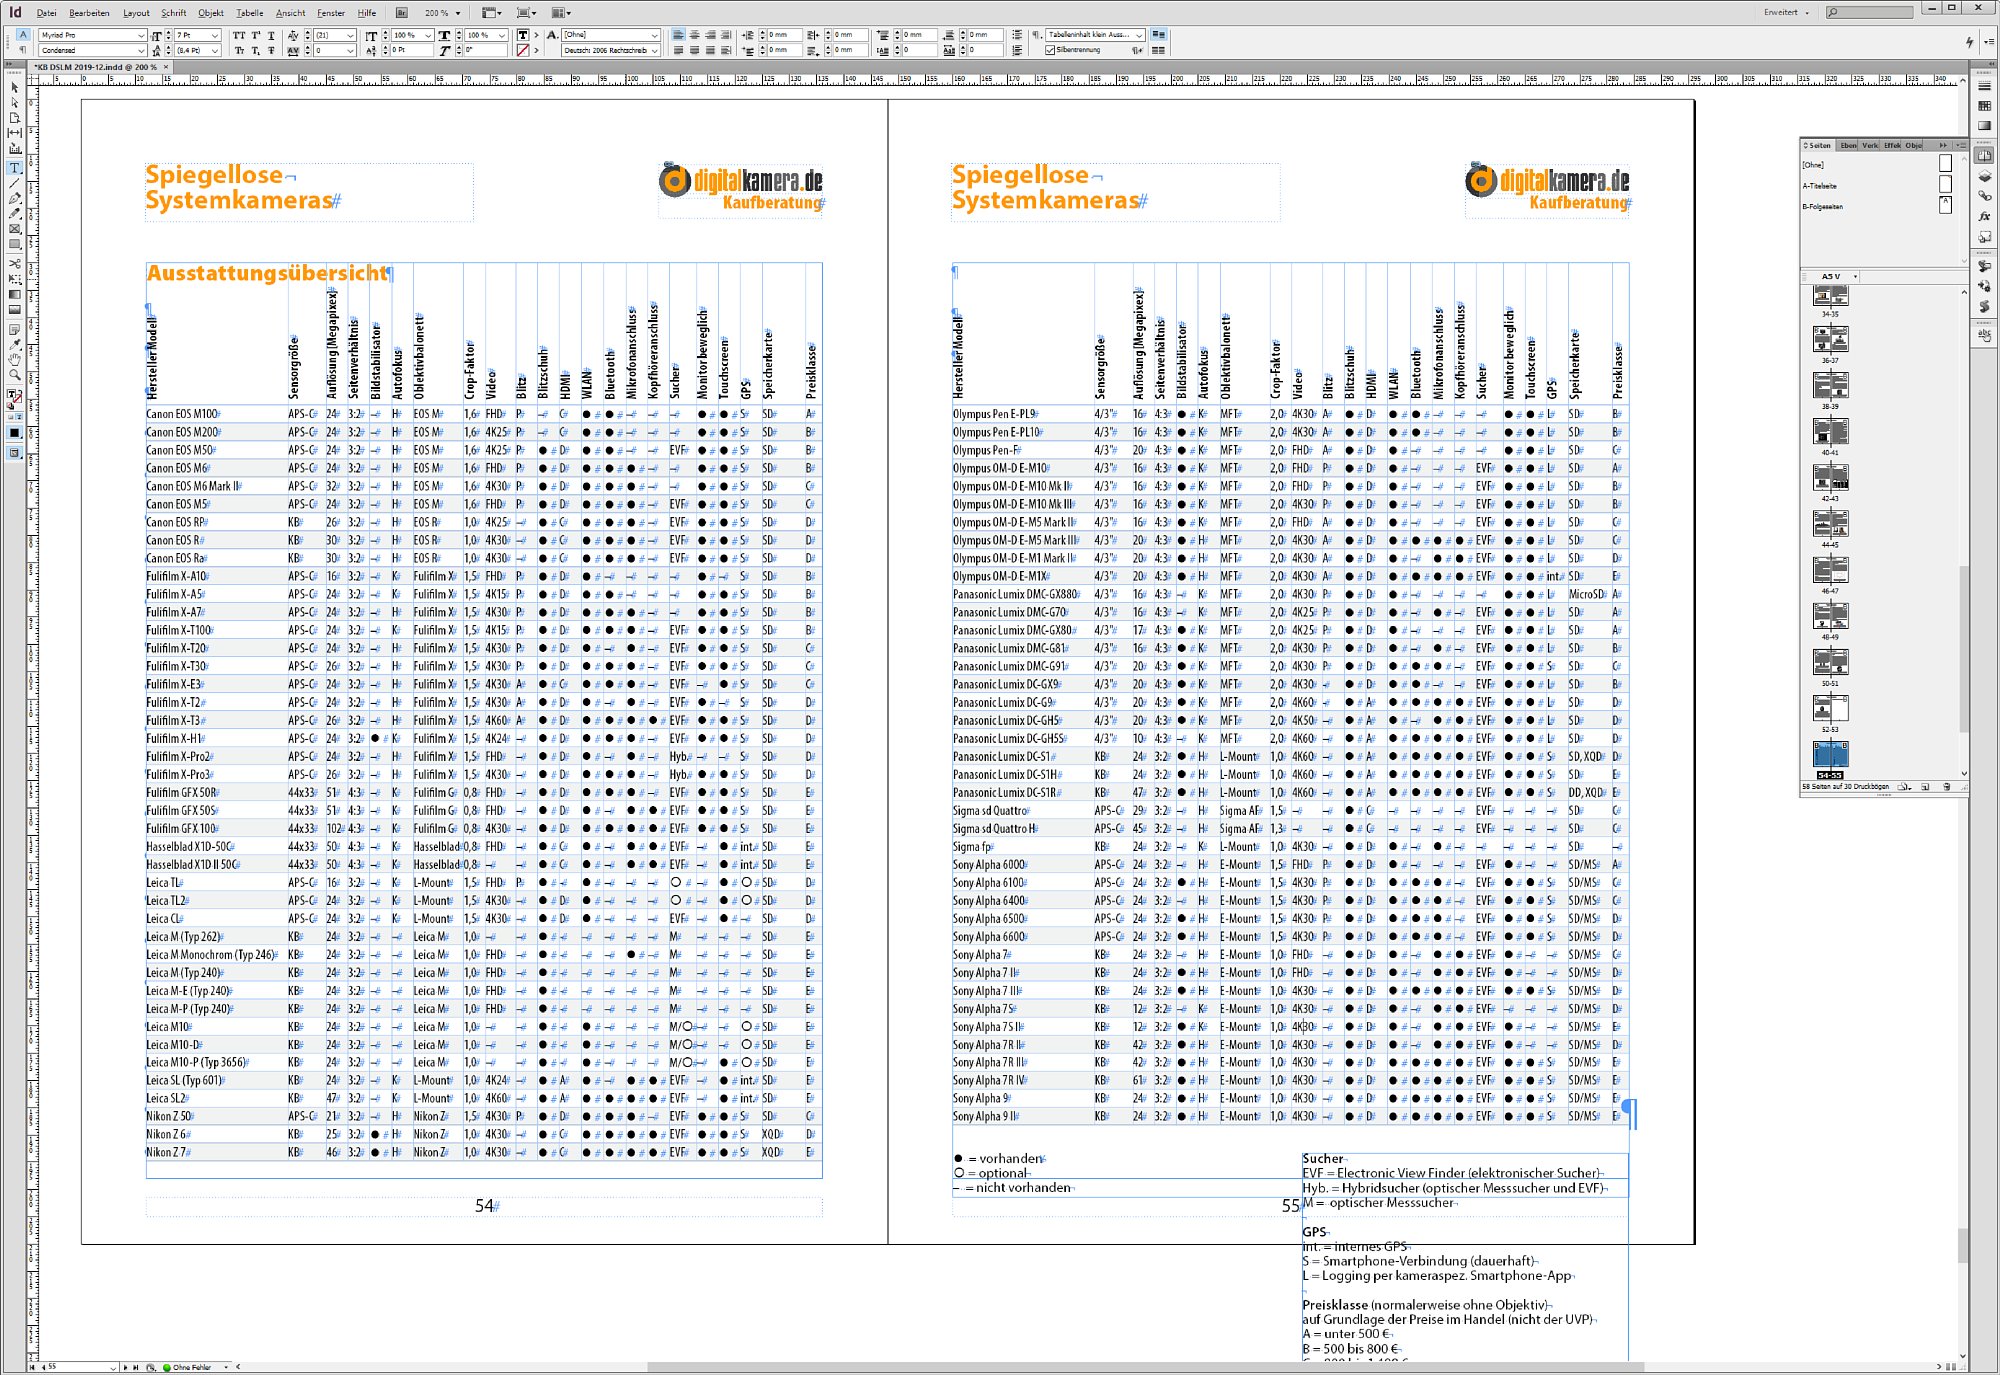Open the Erweitert workspace switcher
This screenshot has height=1375, width=2000.
click(x=1786, y=13)
